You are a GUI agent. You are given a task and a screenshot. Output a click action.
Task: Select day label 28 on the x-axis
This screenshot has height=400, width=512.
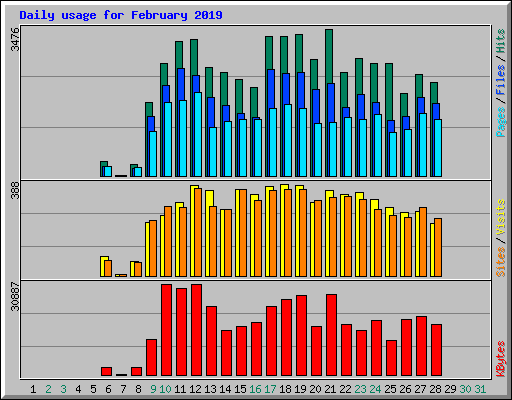[435, 389]
